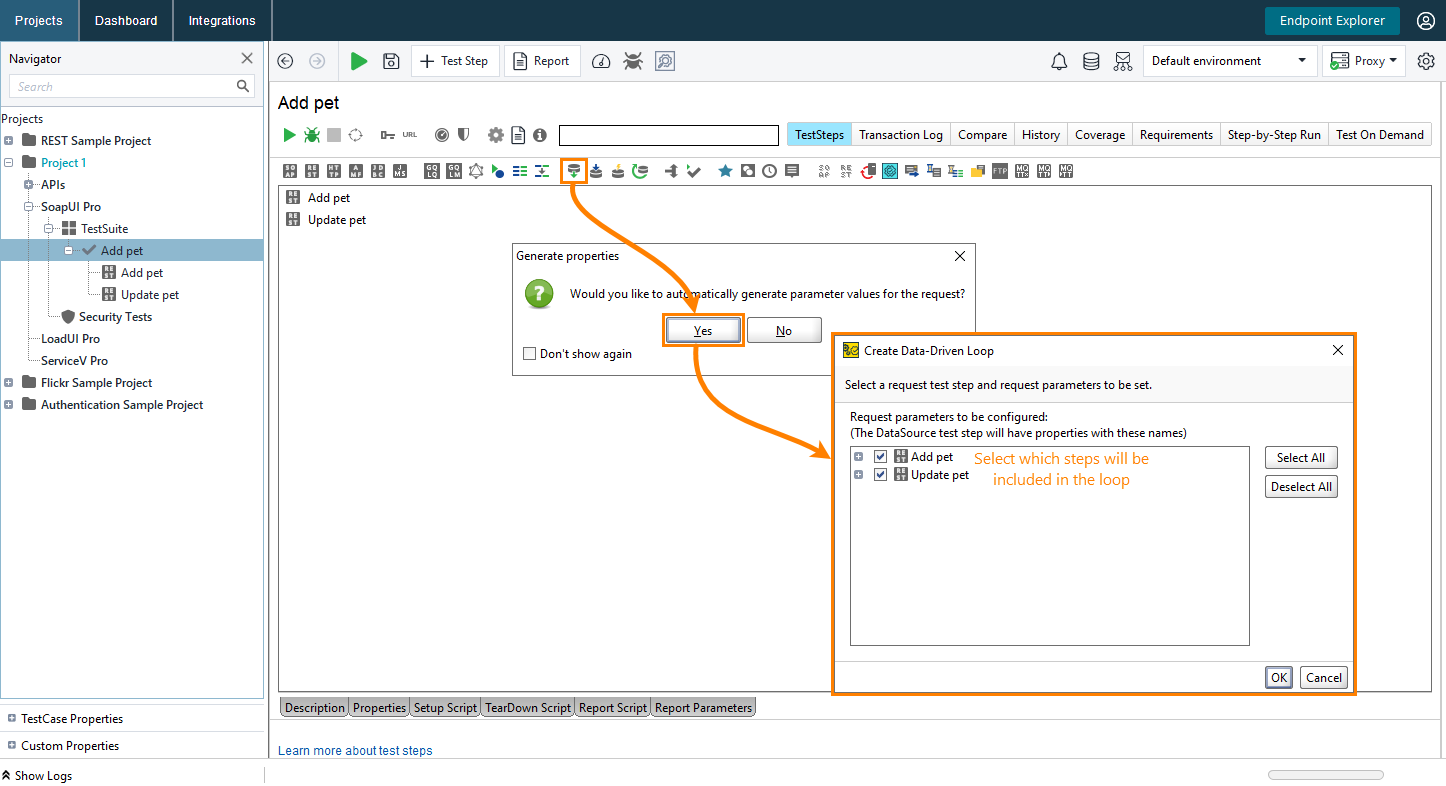Select Update pet step in the test step list

[337, 220]
